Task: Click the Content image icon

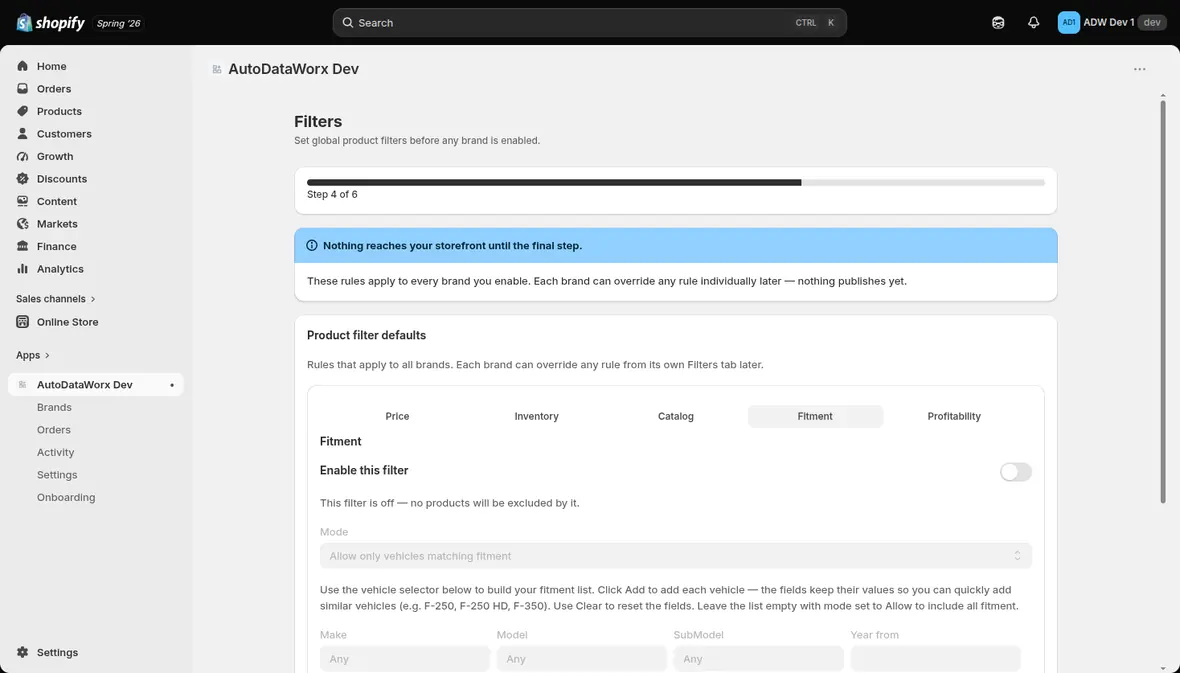Action: (x=23, y=202)
